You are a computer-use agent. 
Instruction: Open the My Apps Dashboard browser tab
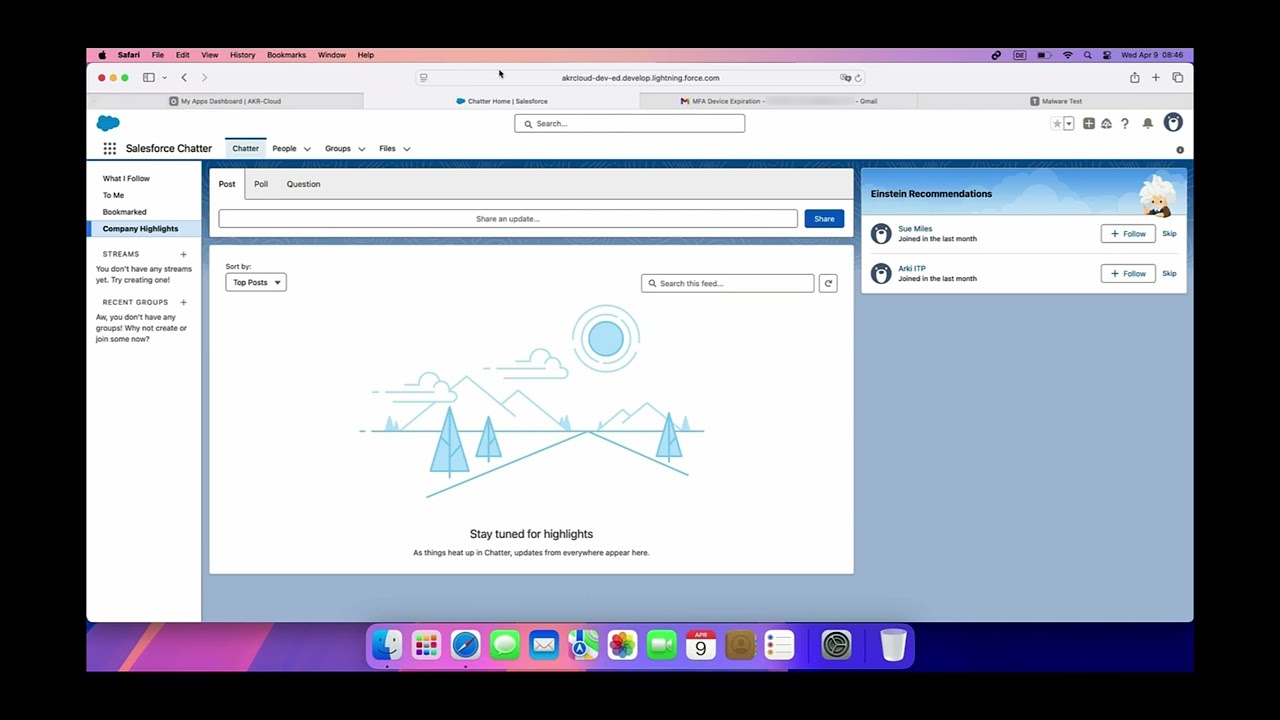225,101
